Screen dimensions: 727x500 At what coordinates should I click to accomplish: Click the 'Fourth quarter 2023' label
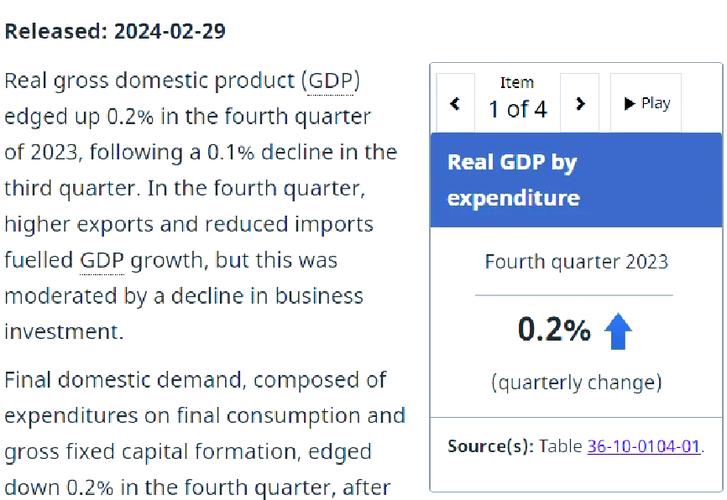(576, 262)
